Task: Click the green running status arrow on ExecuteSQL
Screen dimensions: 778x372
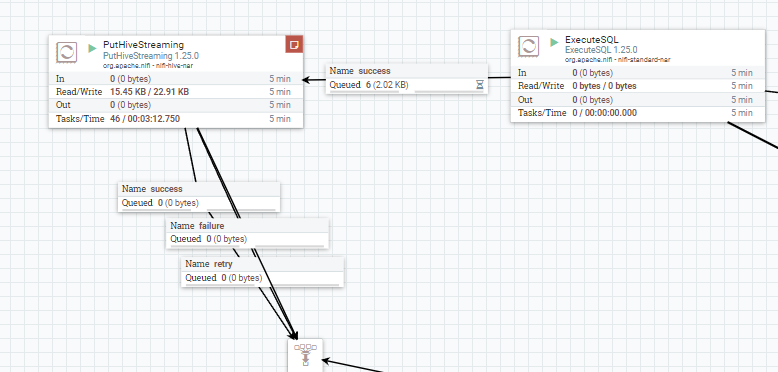Action: (x=554, y=43)
